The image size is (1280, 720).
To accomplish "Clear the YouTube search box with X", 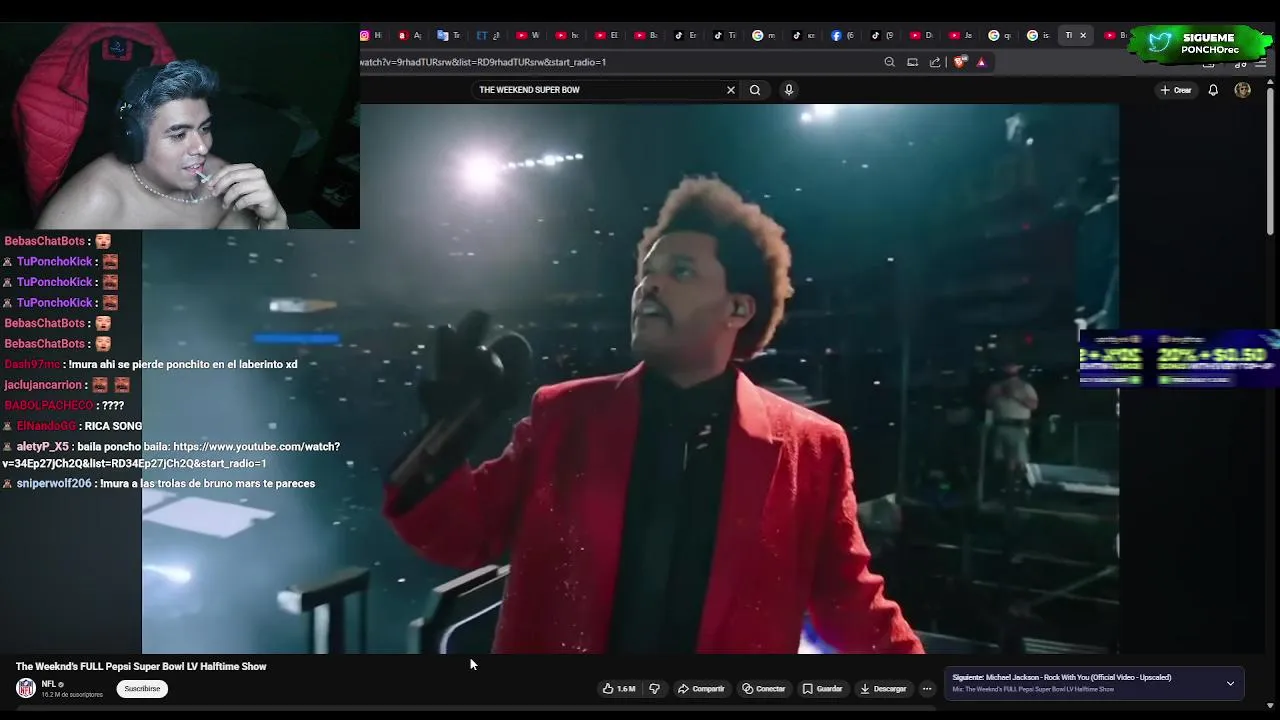I will point(731,90).
